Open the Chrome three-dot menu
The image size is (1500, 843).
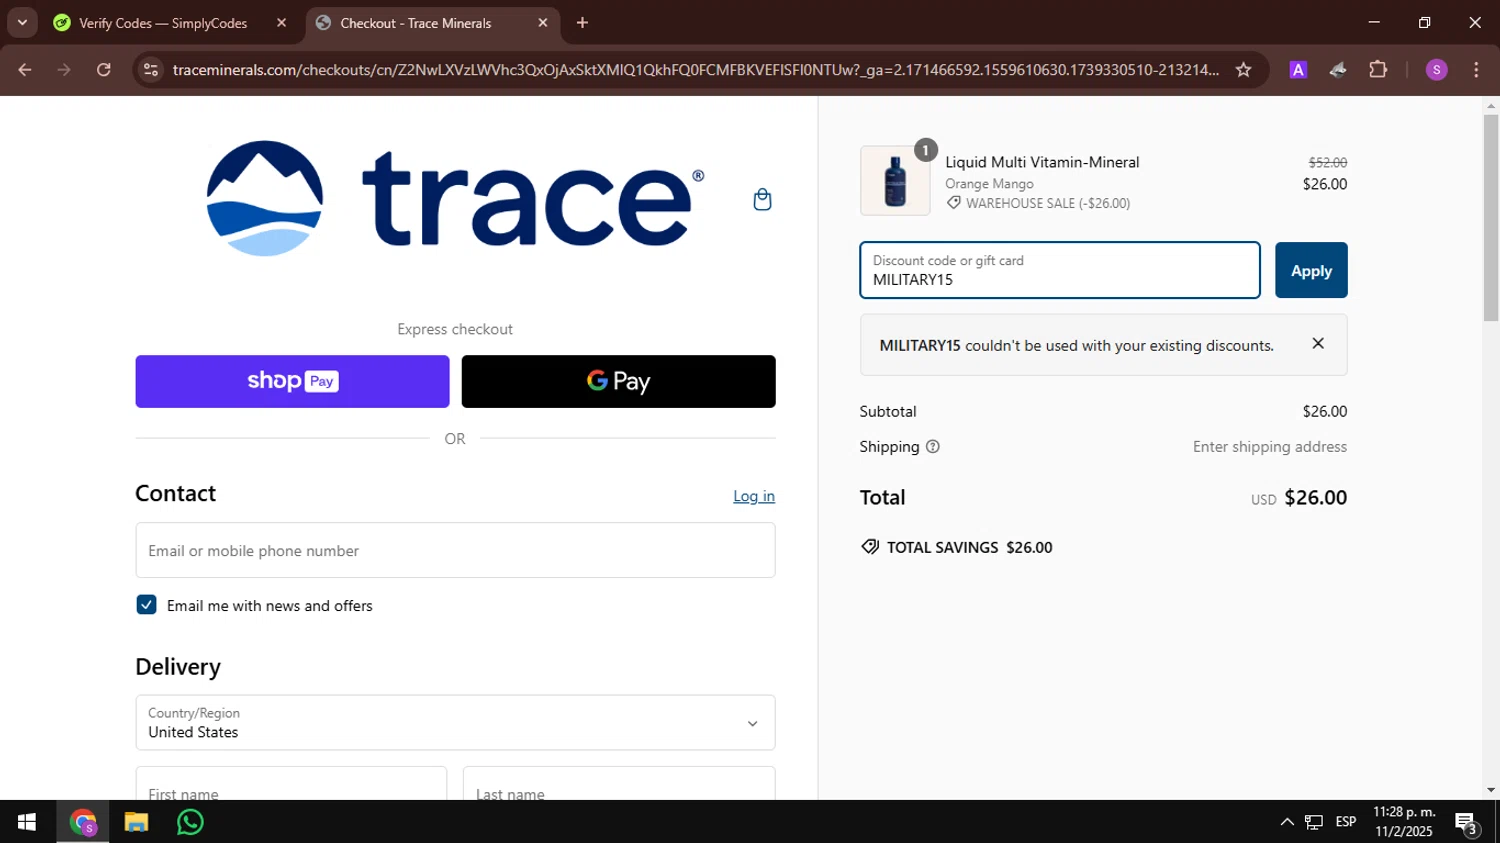(x=1476, y=70)
